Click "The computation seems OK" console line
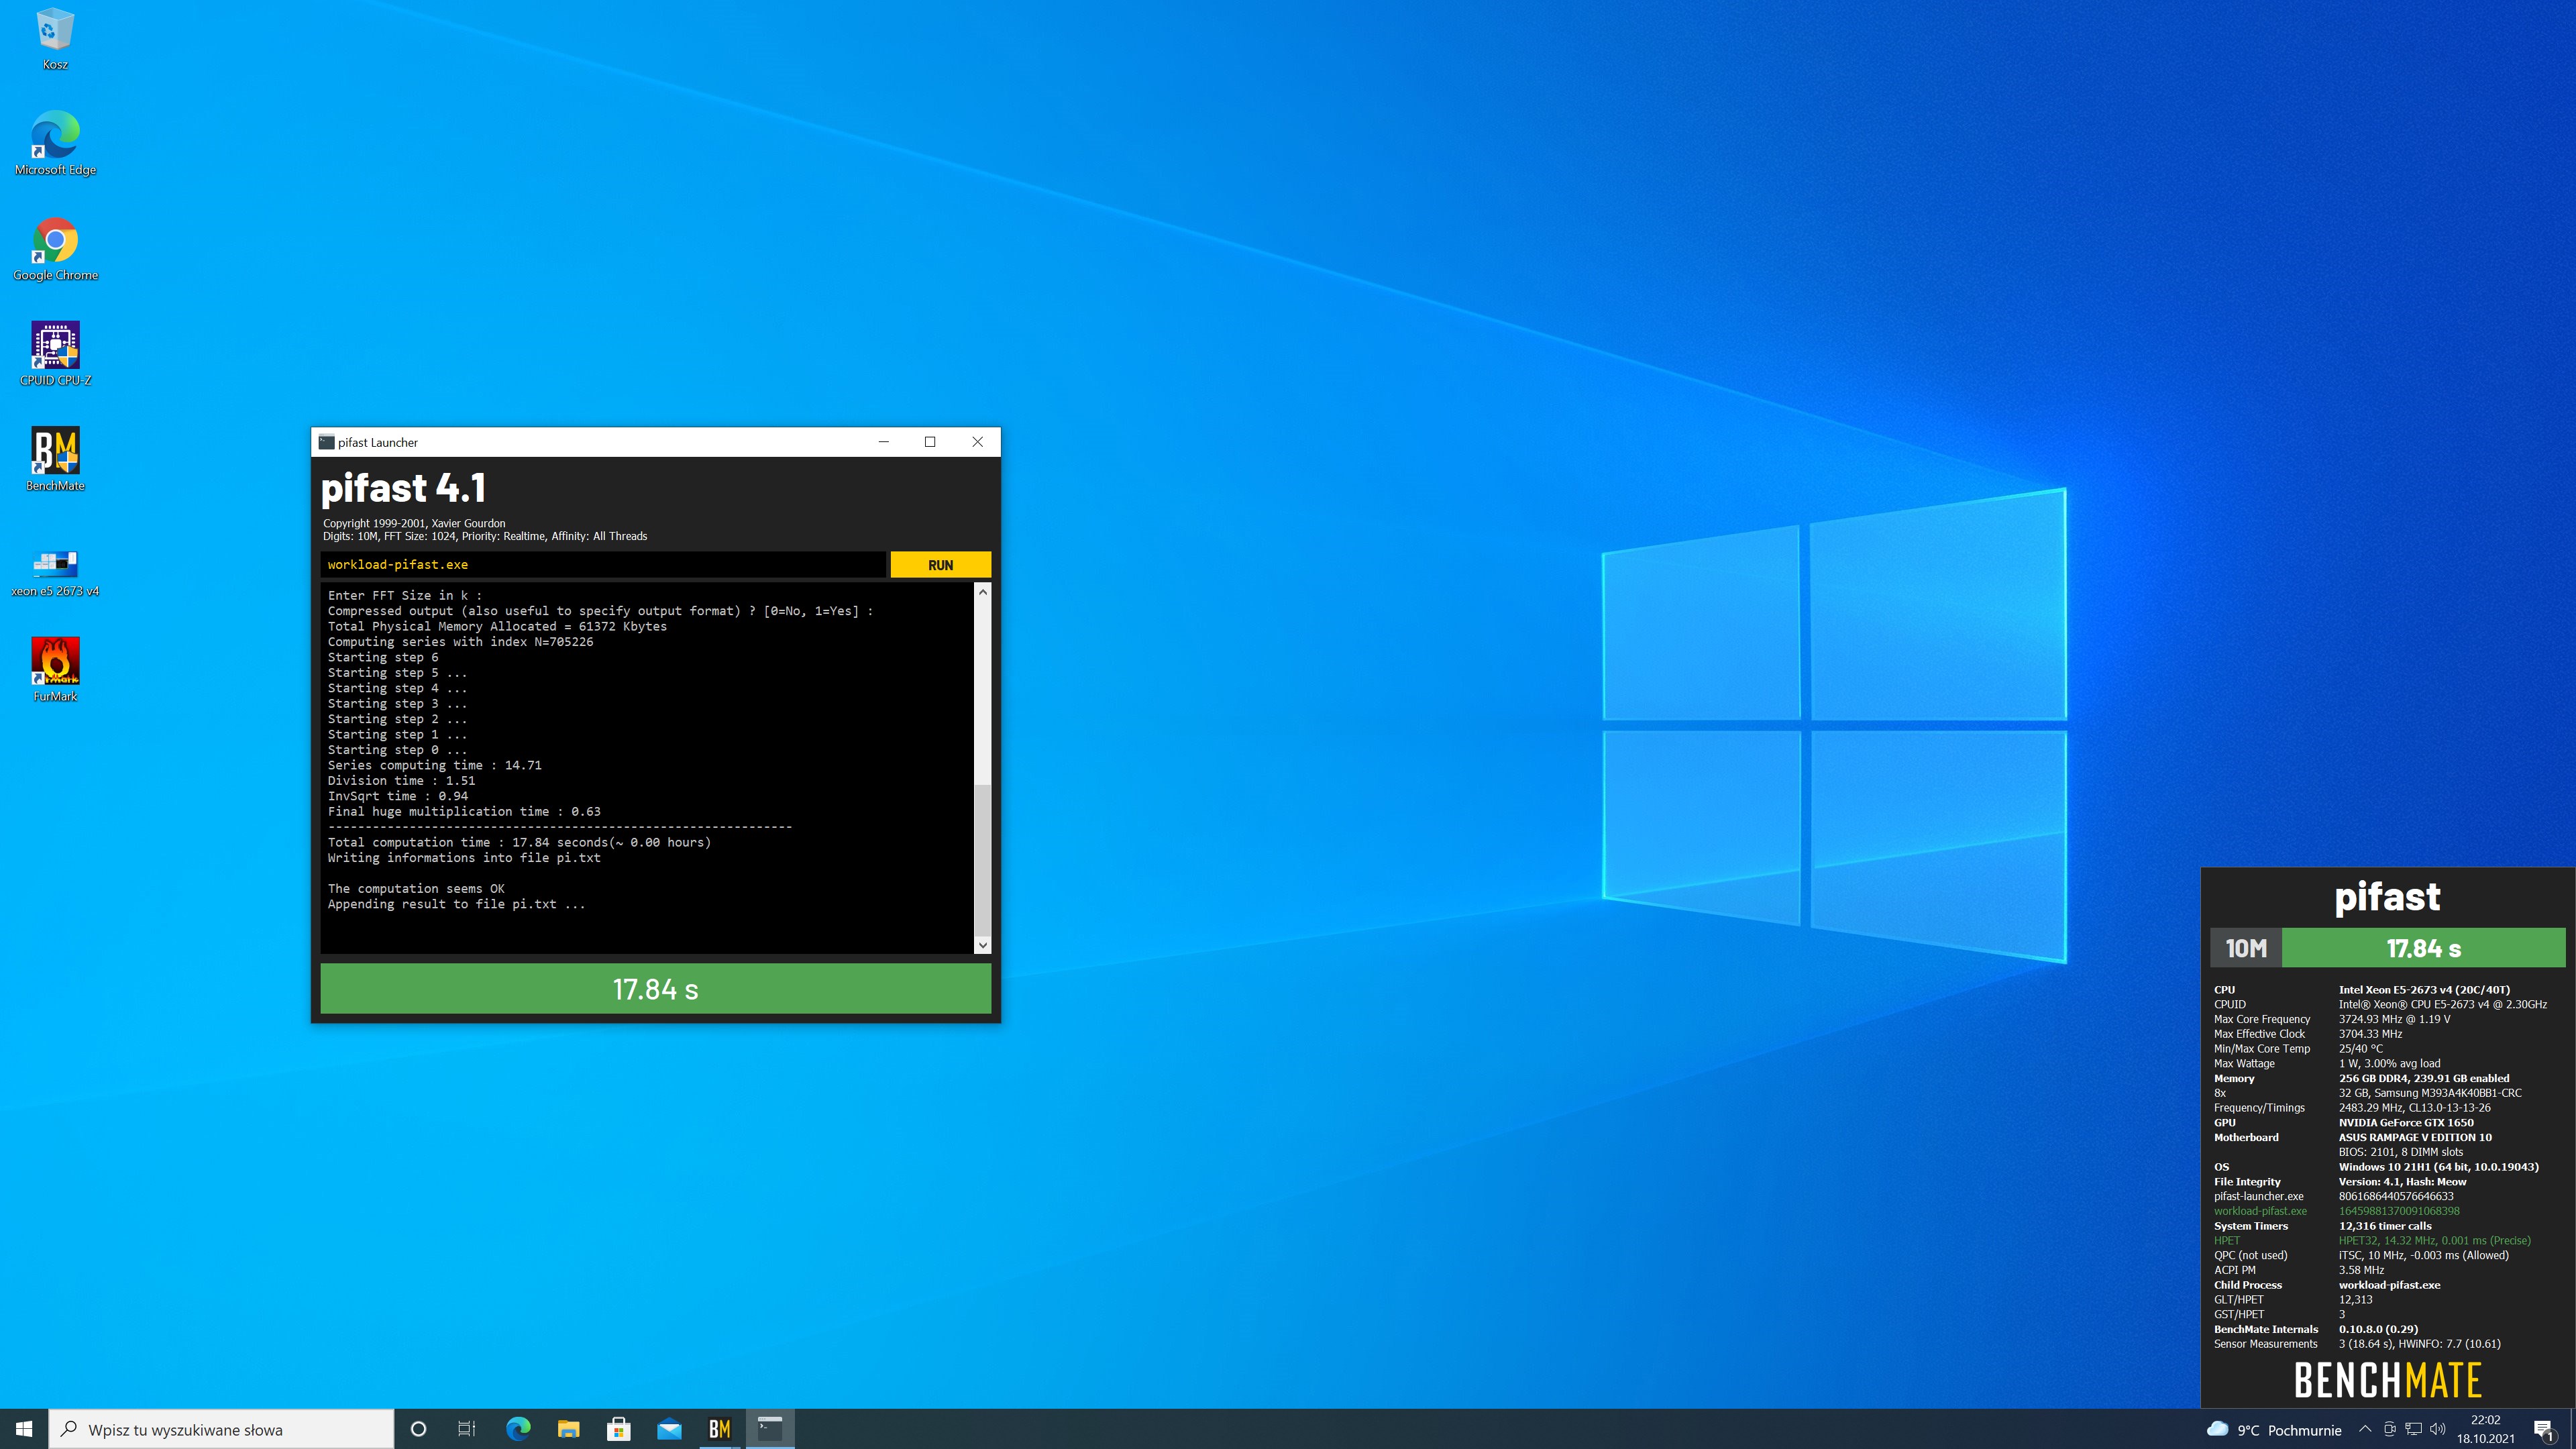 416,889
